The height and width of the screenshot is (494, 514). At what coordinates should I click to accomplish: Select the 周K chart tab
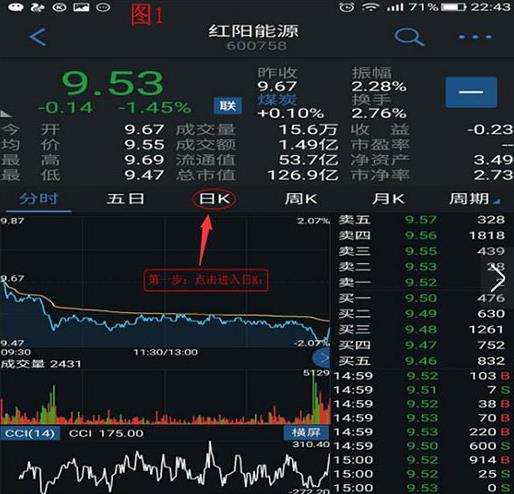point(301,199)
